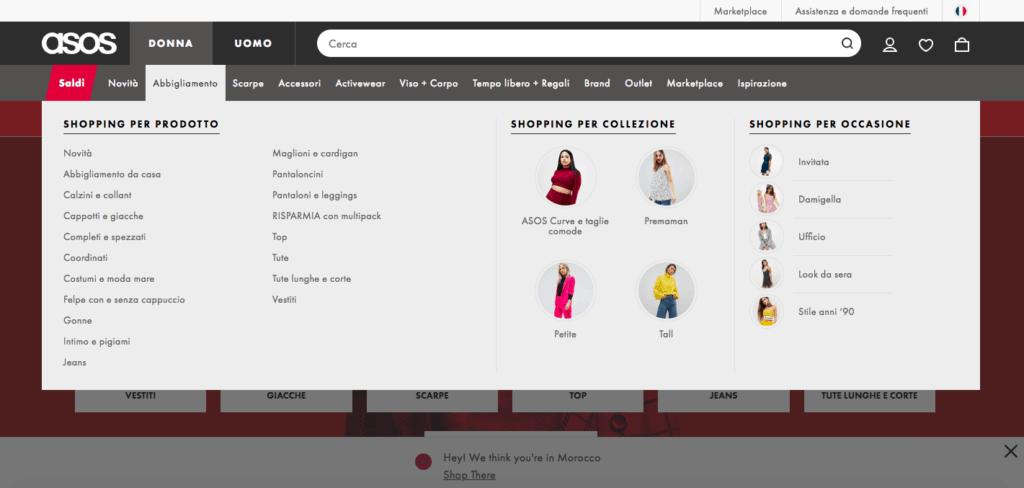Select Felpe con e senza cappuccio

pyautogui.click(x=124, y=299)
